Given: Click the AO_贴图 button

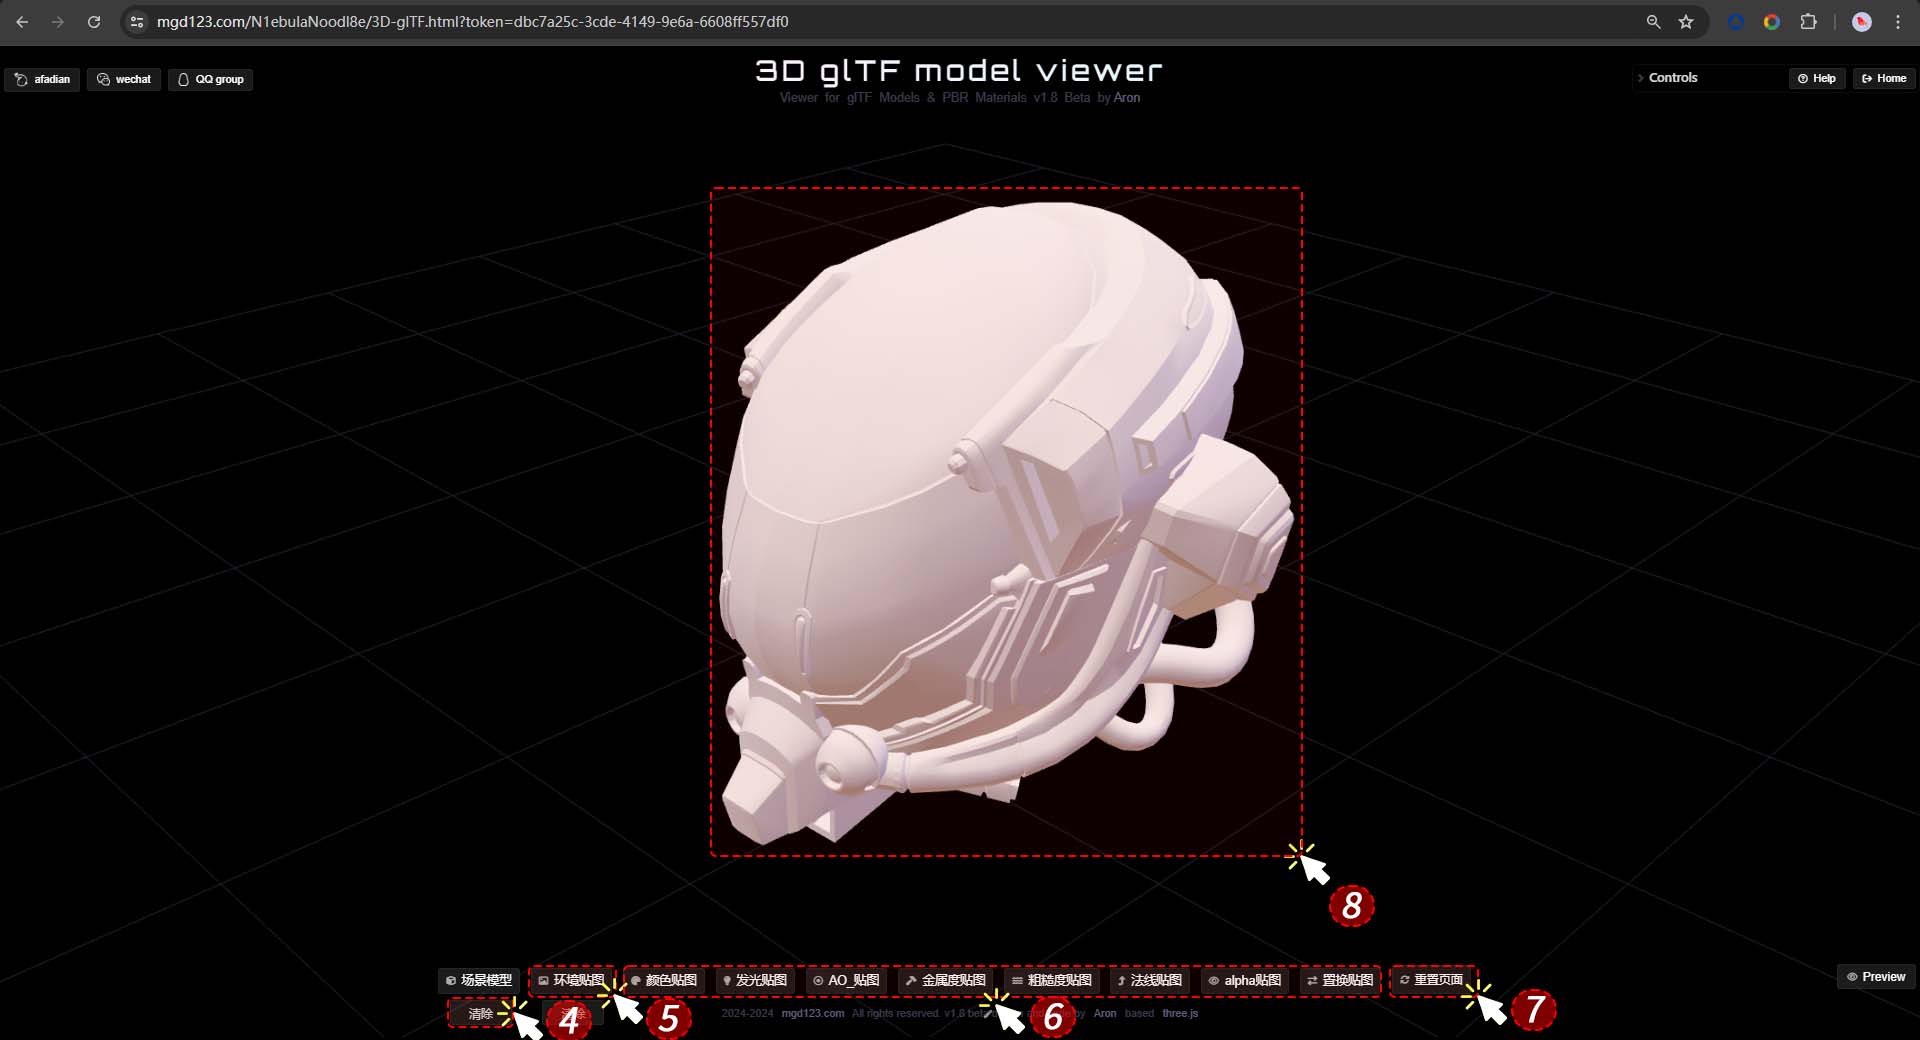Looking at the screenshot, I should coord(846,980).
